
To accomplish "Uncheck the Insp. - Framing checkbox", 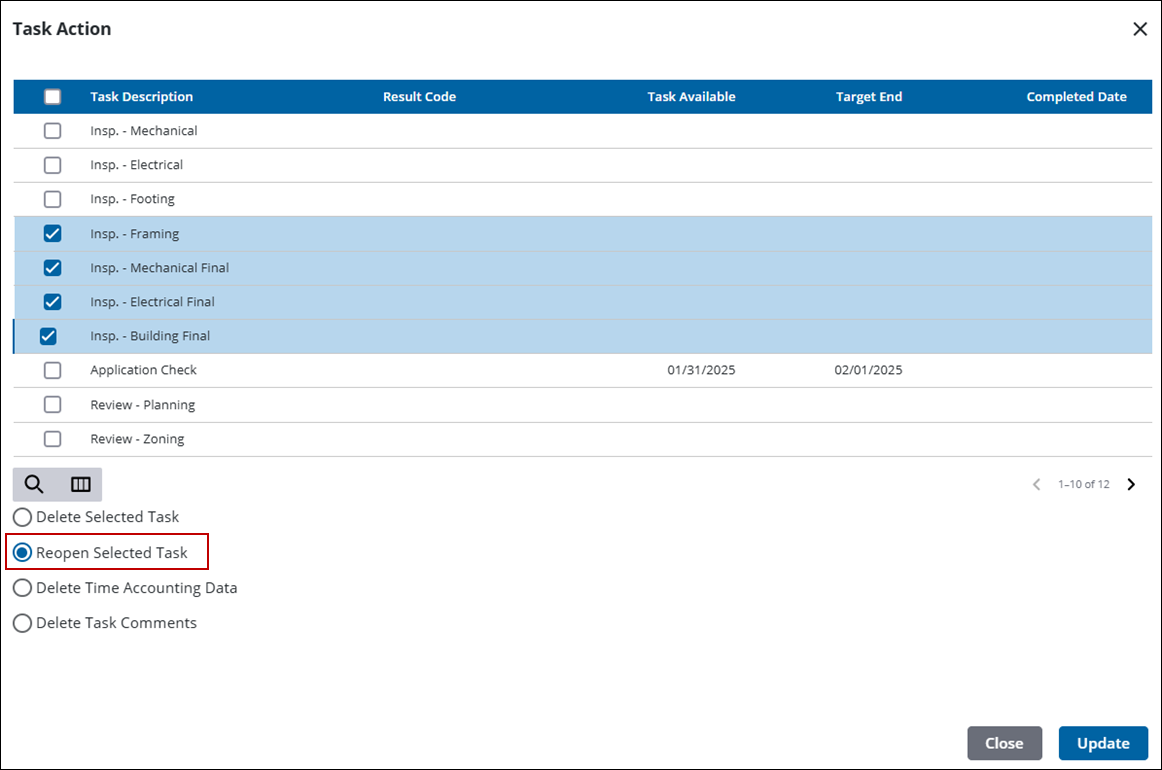I will 53,234.
